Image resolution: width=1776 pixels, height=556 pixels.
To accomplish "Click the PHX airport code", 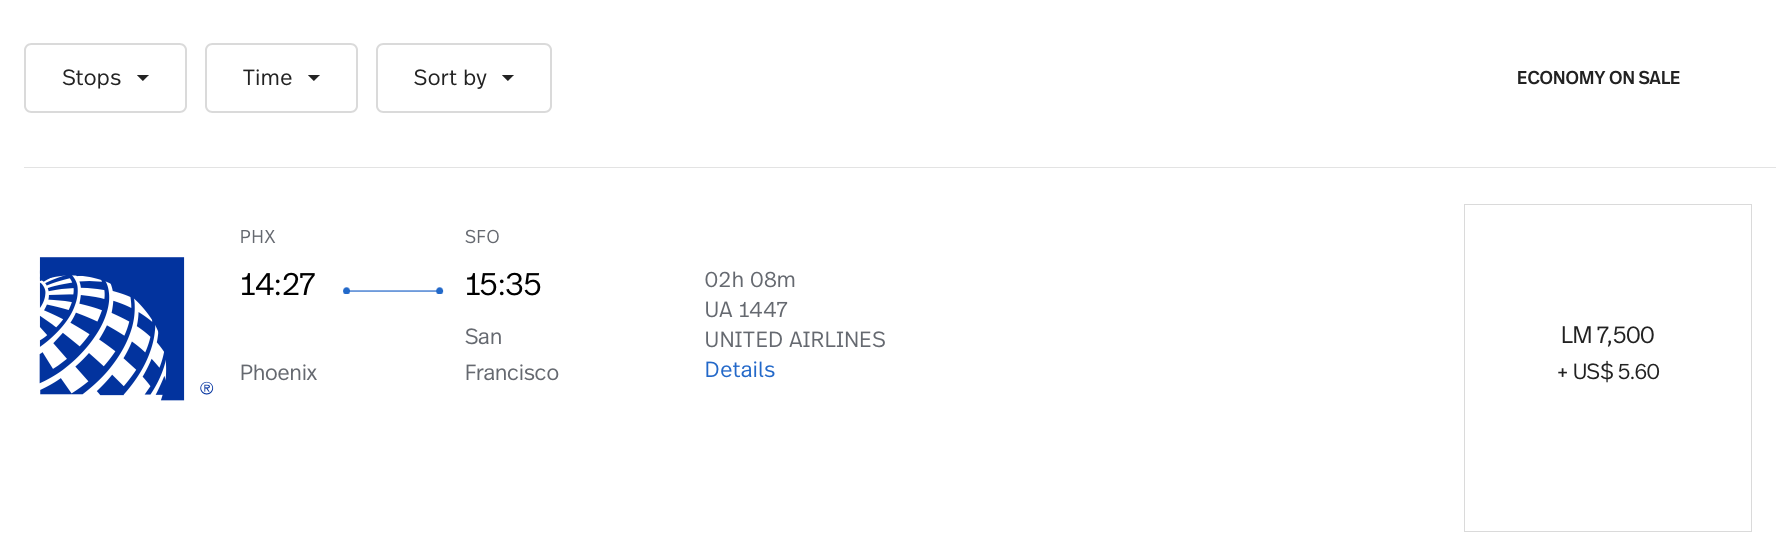I will pyautogui.click(x=258, y=237).
